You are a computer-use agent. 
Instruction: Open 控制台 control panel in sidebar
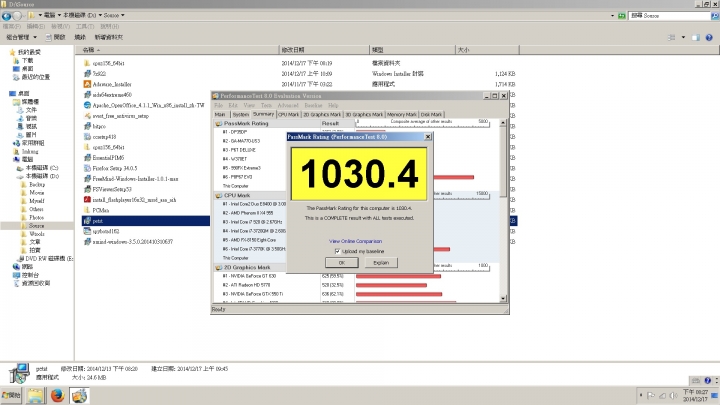(x=16, y=275)
